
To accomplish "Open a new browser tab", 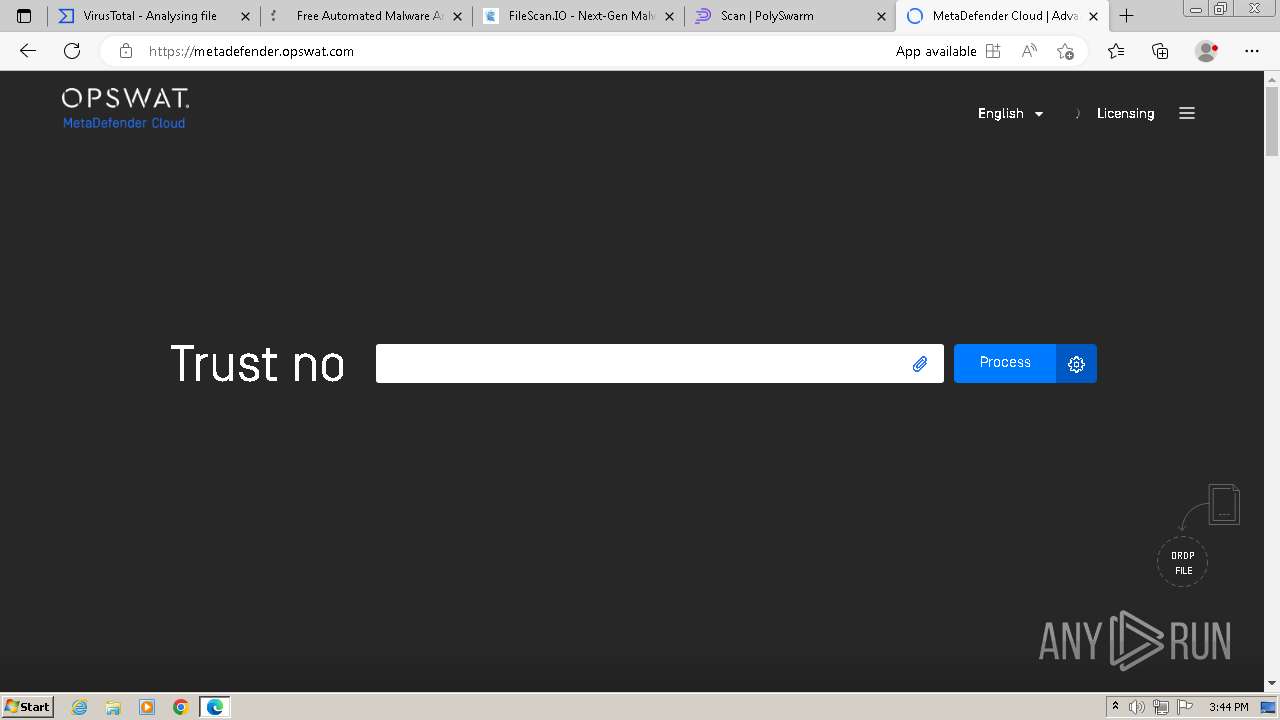I will pyautogui.click(x=1126, y=16).
